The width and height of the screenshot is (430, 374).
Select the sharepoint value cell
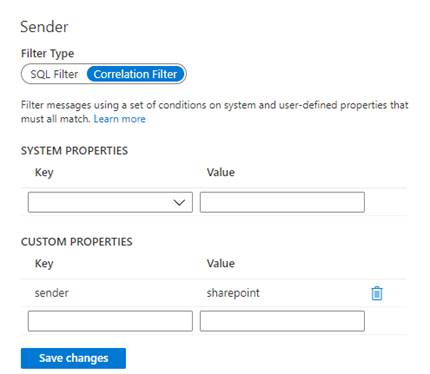pos(233,293)
